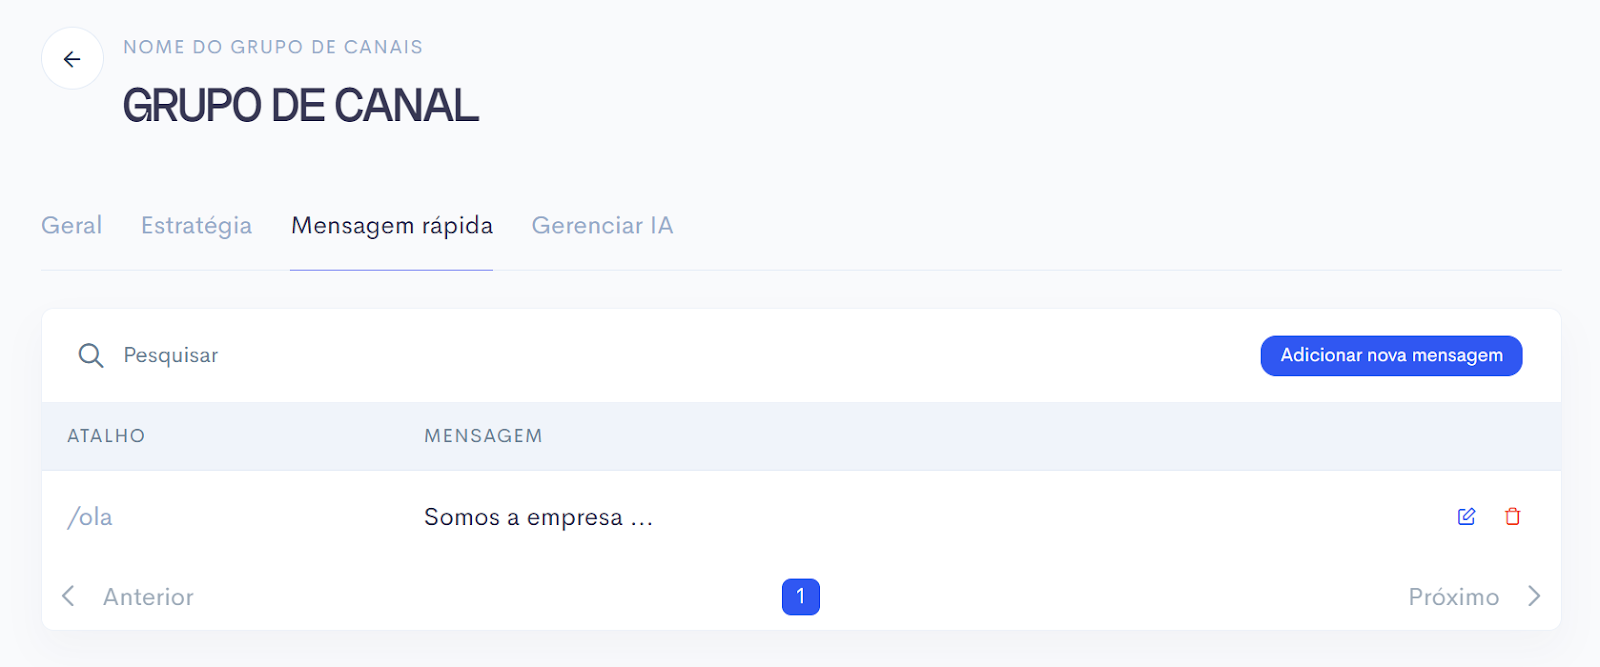The height and width of the screenshot is (667, 1600).
Task: Click the 'Somos a empresa ...' message text
Action: pyautogui.click(x=538, y=517)
